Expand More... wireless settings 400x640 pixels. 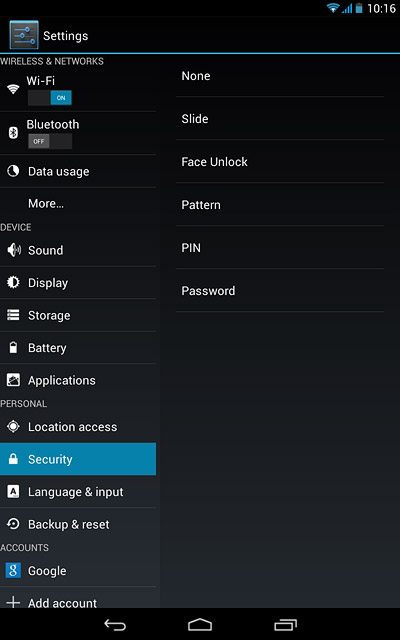tap(78, 203)
